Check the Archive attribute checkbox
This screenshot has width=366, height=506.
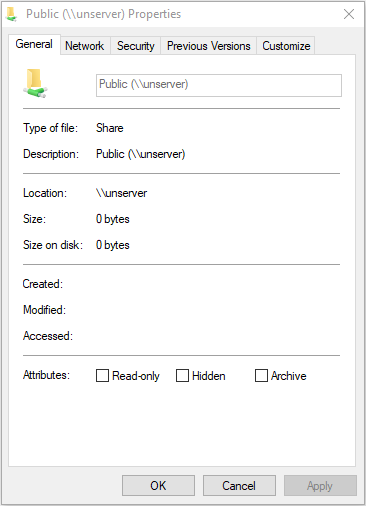(261, 375)
